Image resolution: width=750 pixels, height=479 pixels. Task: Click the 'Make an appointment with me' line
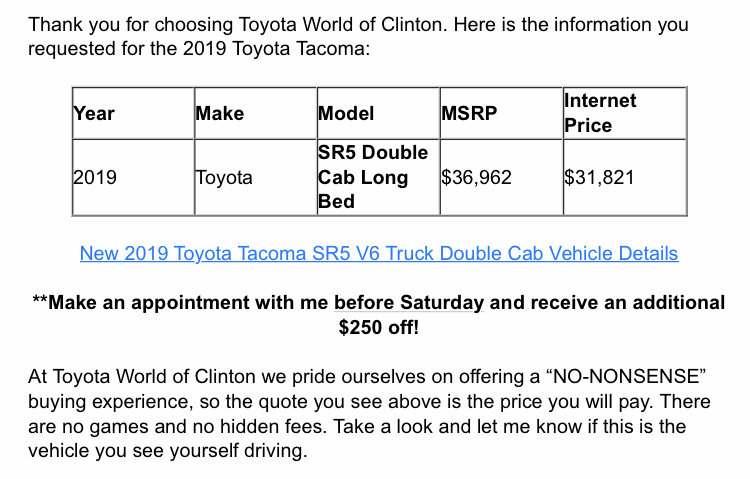pyautogui.click(x=378, y=303)
